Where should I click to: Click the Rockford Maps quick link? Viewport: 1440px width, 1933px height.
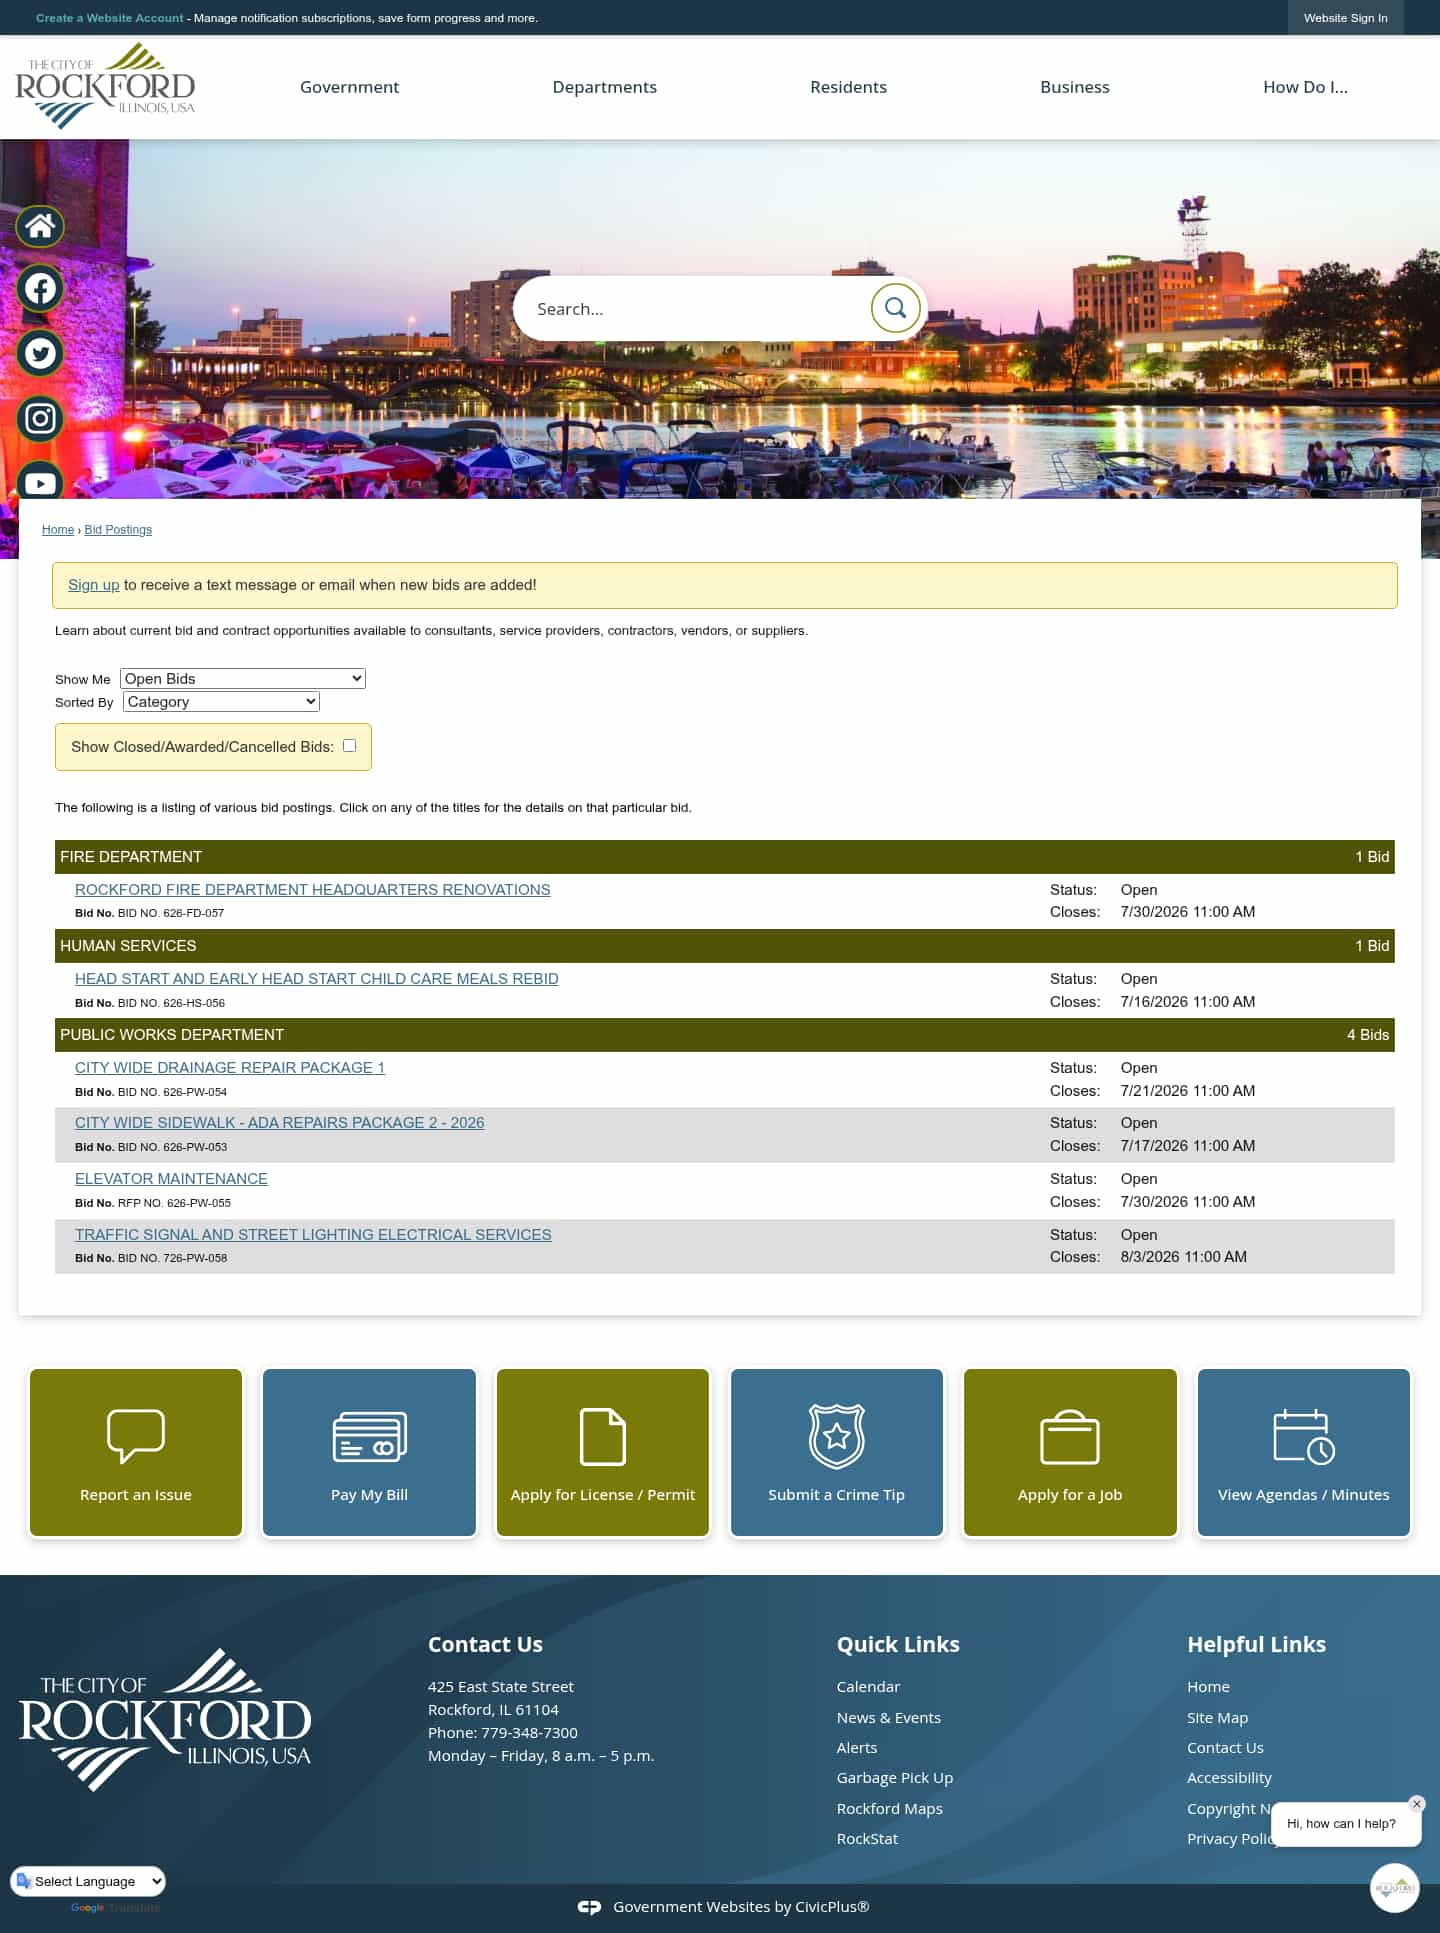(890, 1809)
